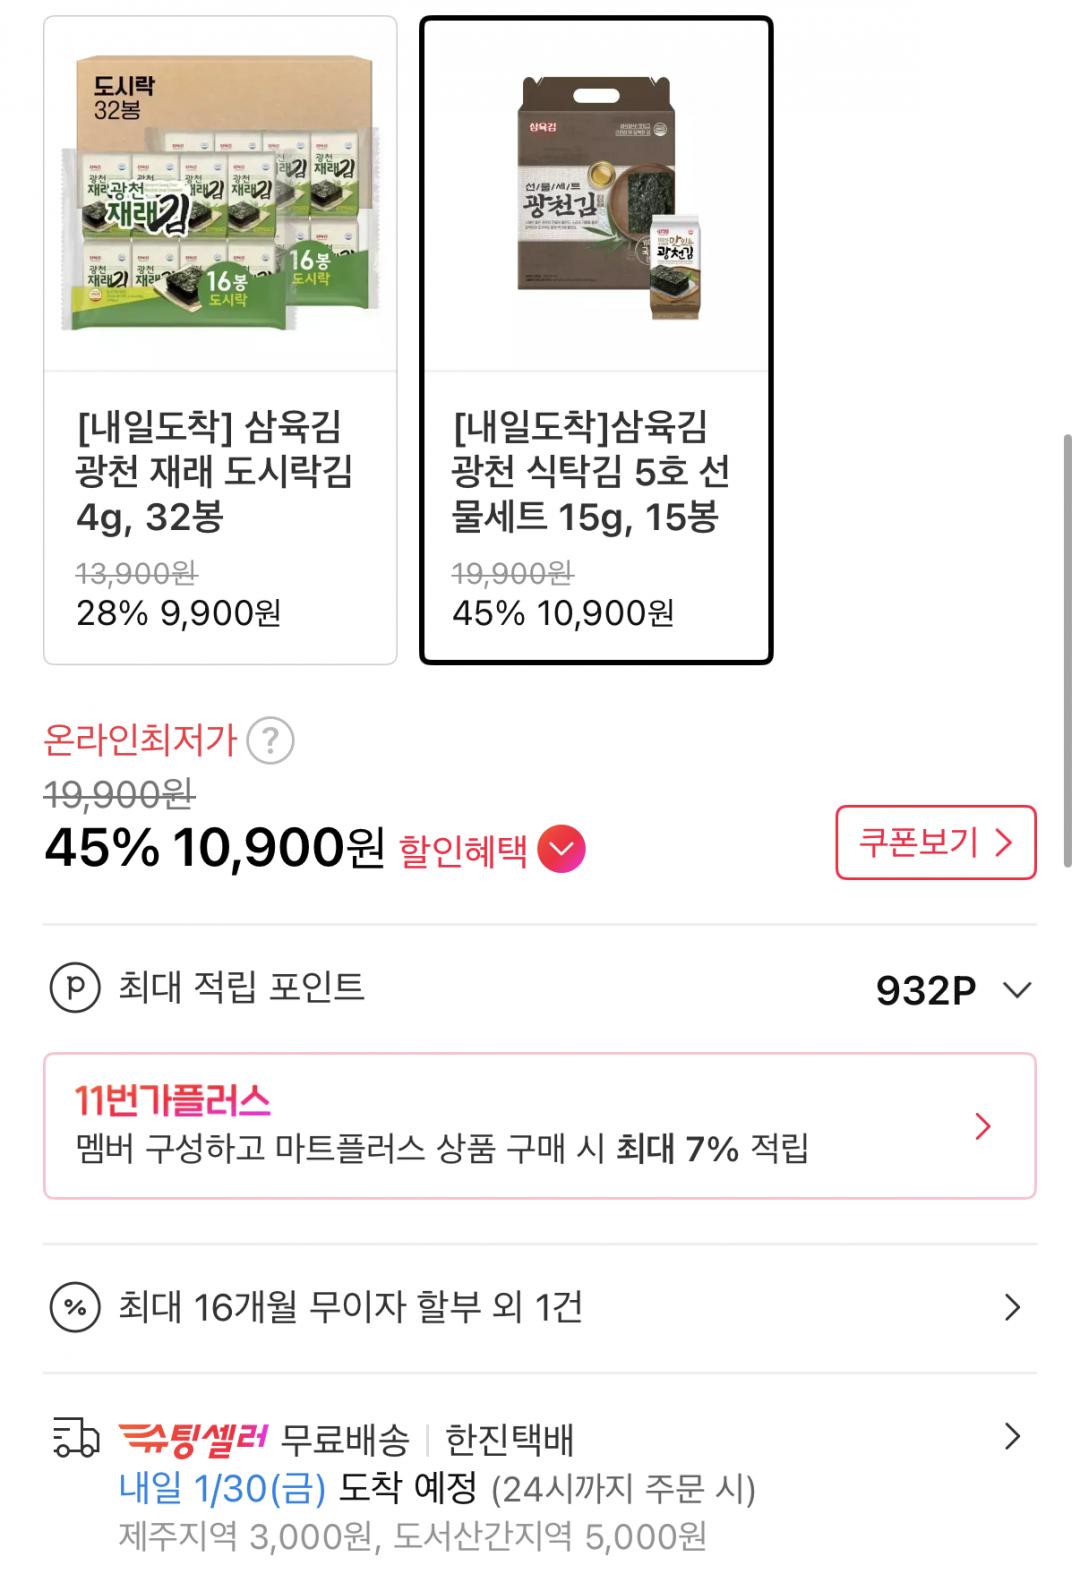Open the 11번가플러스 banner arrow
Viewport: 1080px width, 1574px height.
click(x=983, y=1127)
